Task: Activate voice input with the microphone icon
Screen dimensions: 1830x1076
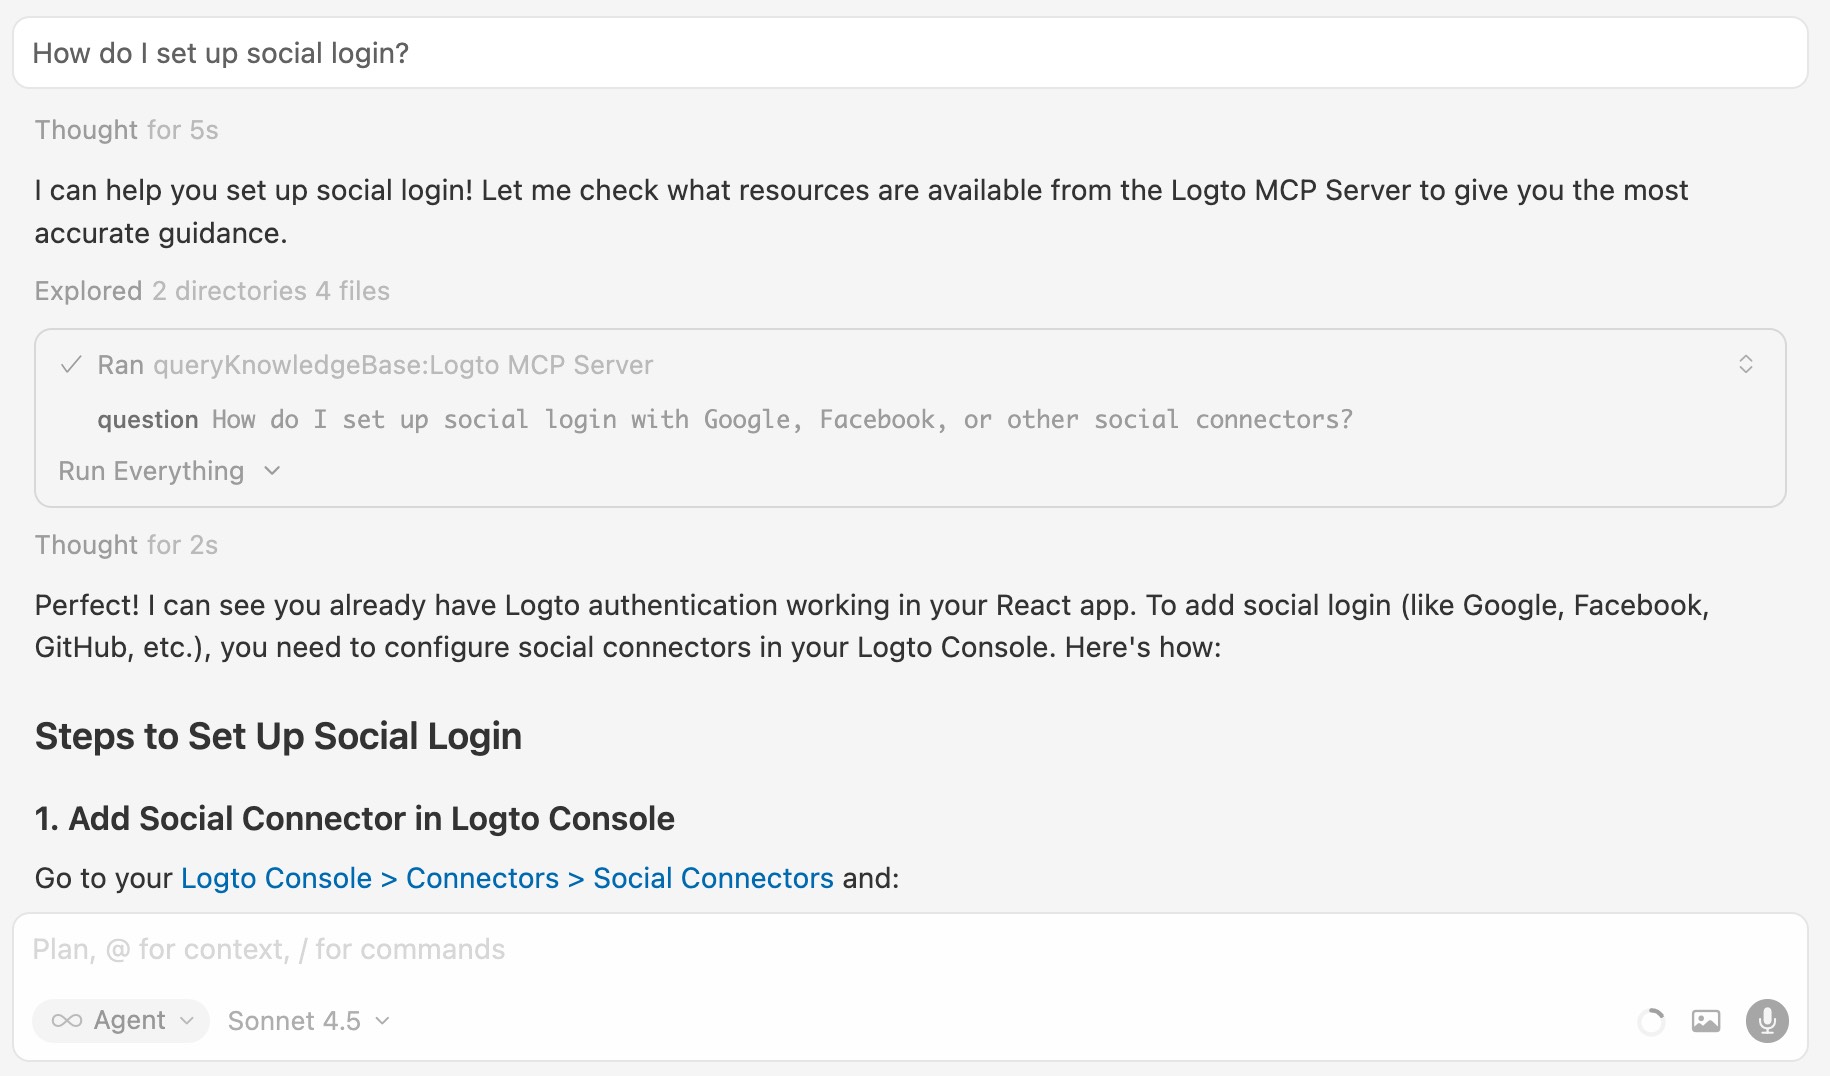Action: click(1766, 1021)
